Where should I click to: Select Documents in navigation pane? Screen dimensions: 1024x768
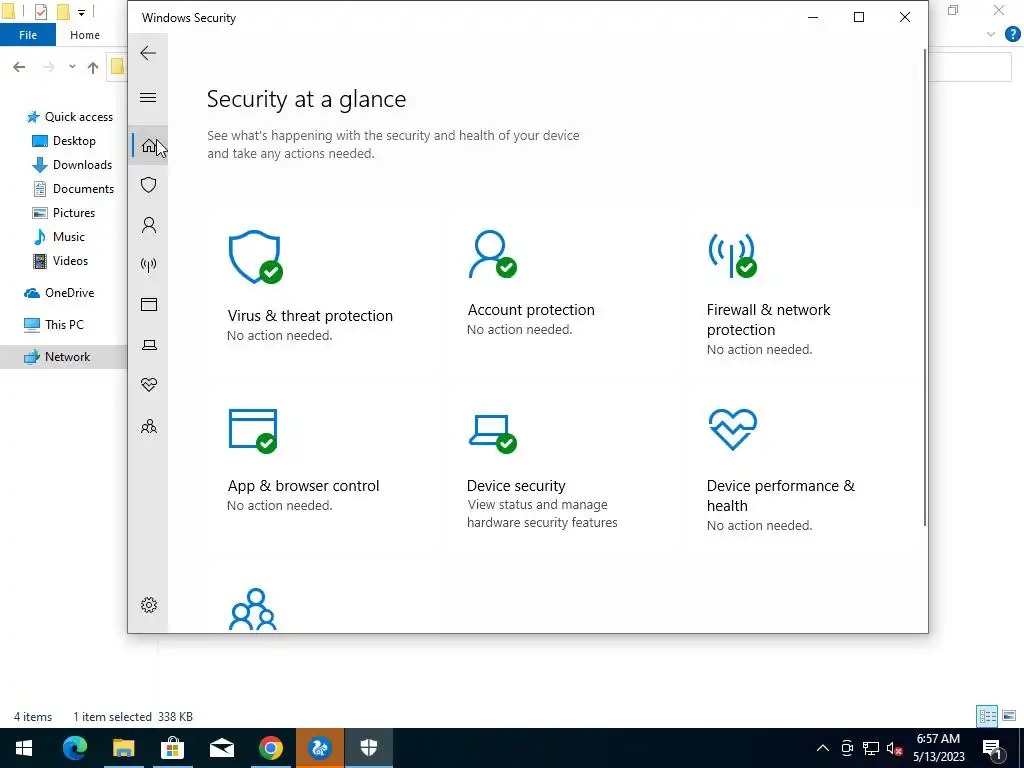73,189
